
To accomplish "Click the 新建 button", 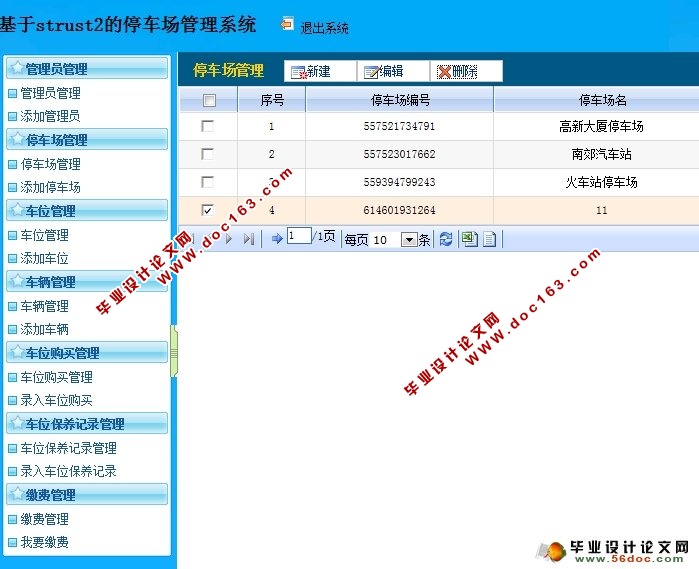I will pos(320,71).
